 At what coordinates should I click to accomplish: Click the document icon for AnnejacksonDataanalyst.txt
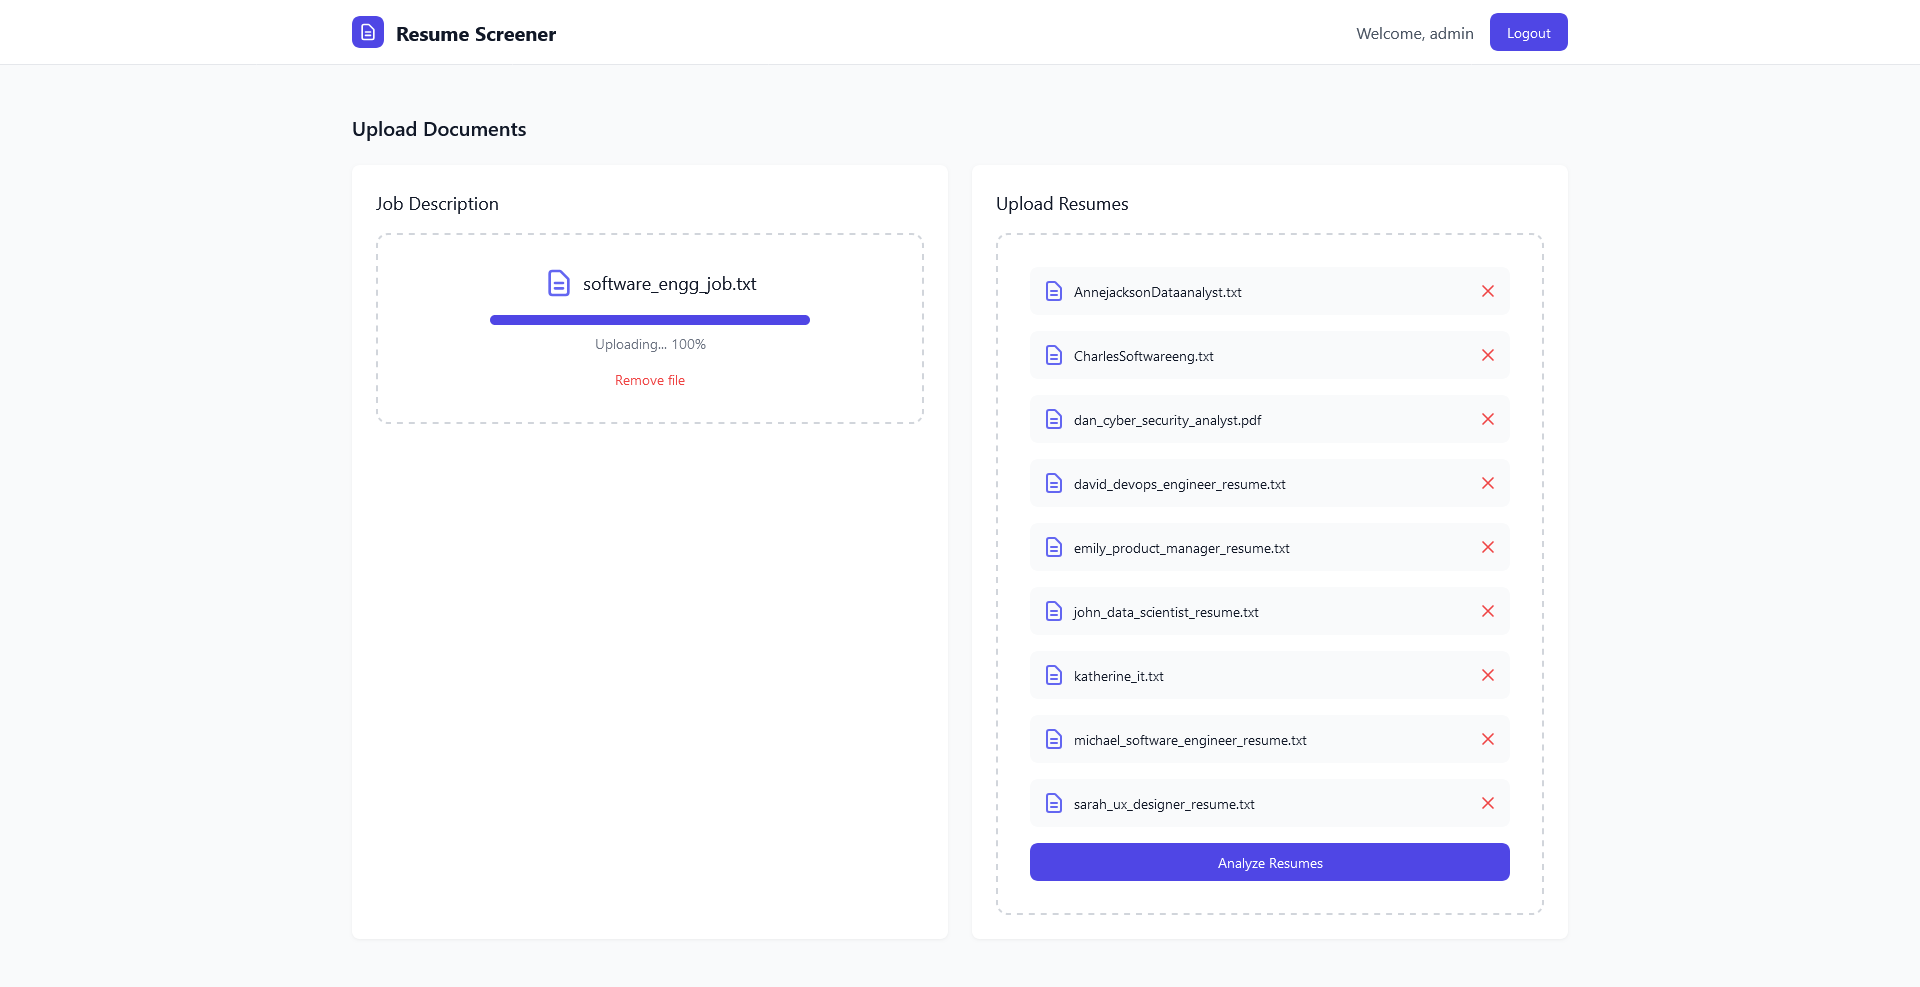(x=1053, y=291)
